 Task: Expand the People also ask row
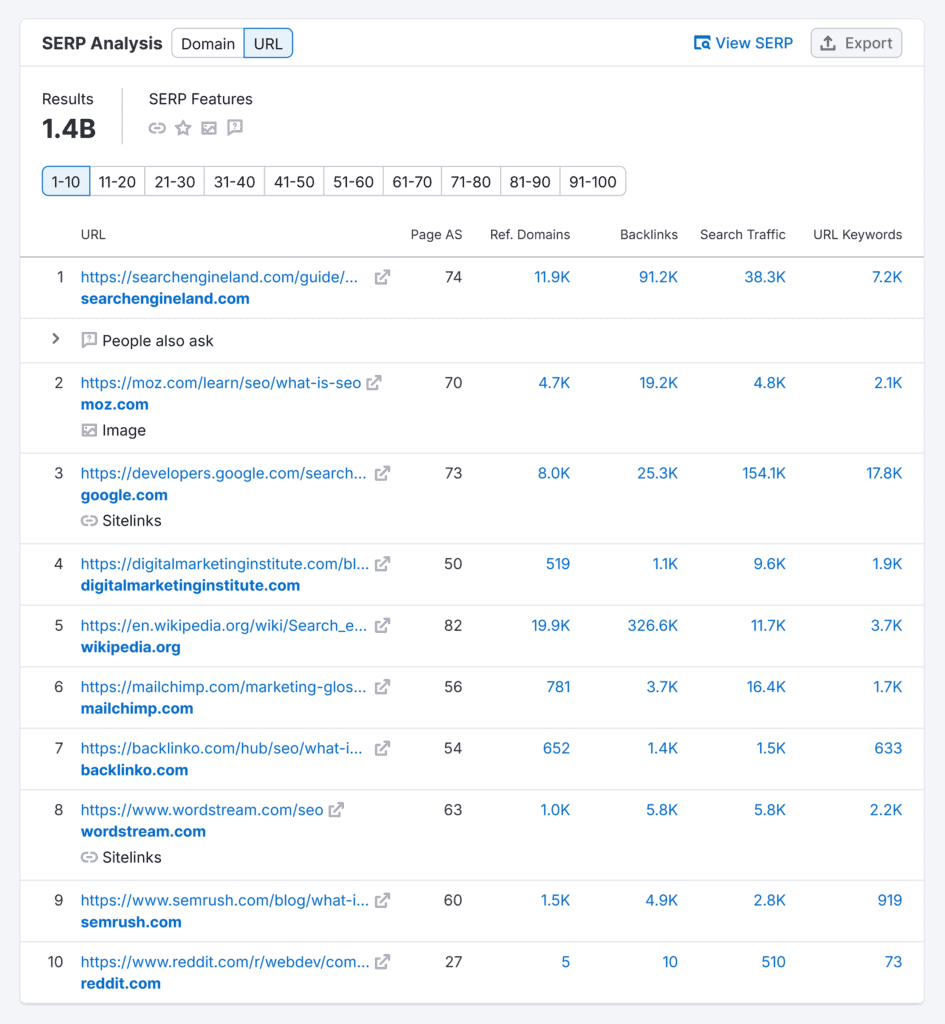(56, 340)
